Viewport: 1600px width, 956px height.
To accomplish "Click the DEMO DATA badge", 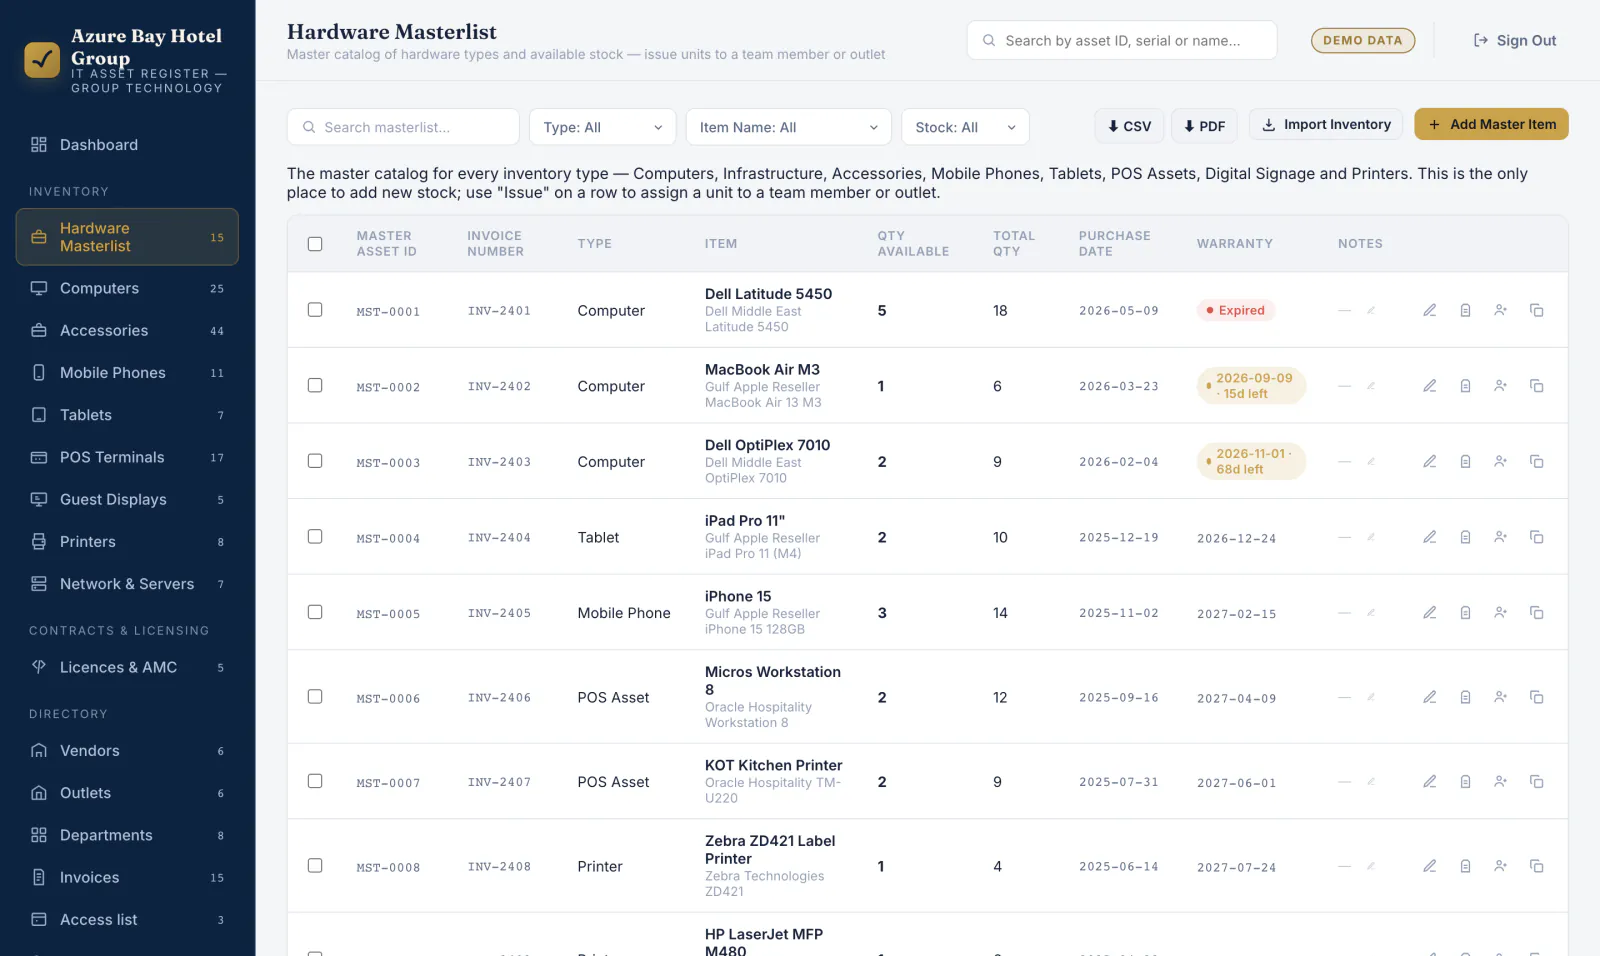I will click(1363, 41).
